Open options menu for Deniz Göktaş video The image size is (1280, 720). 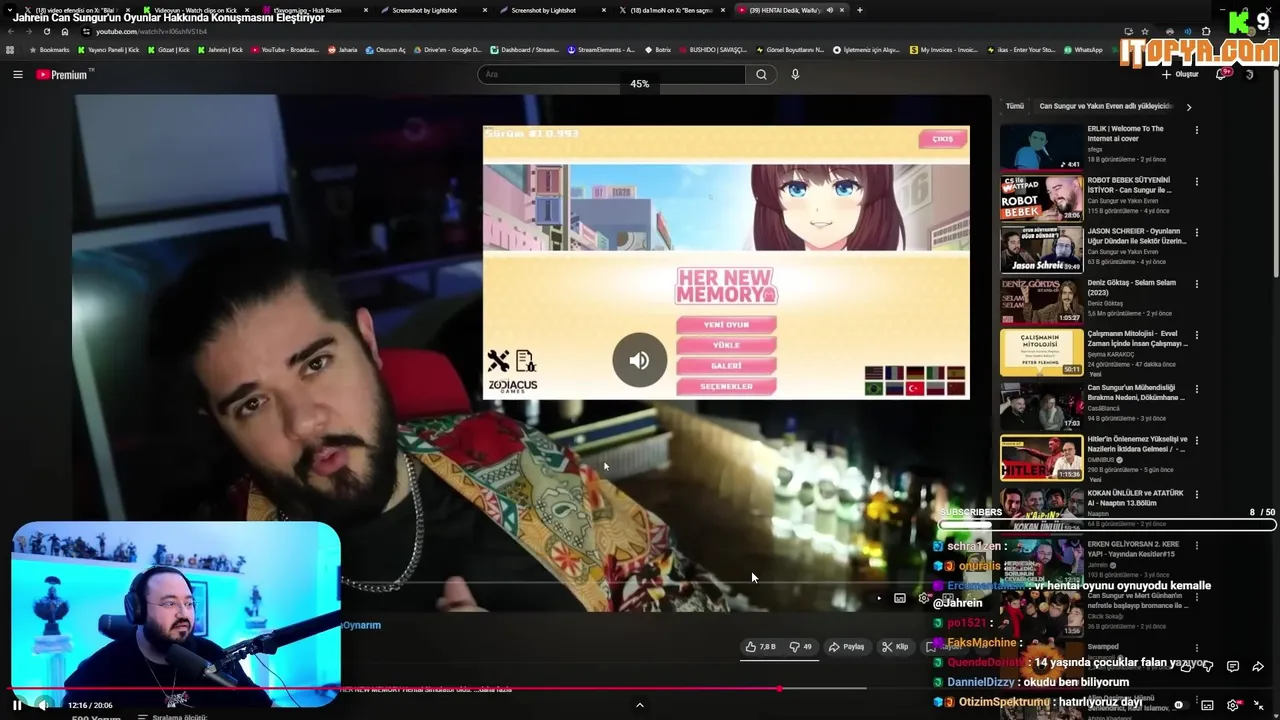pos(1196,284)
